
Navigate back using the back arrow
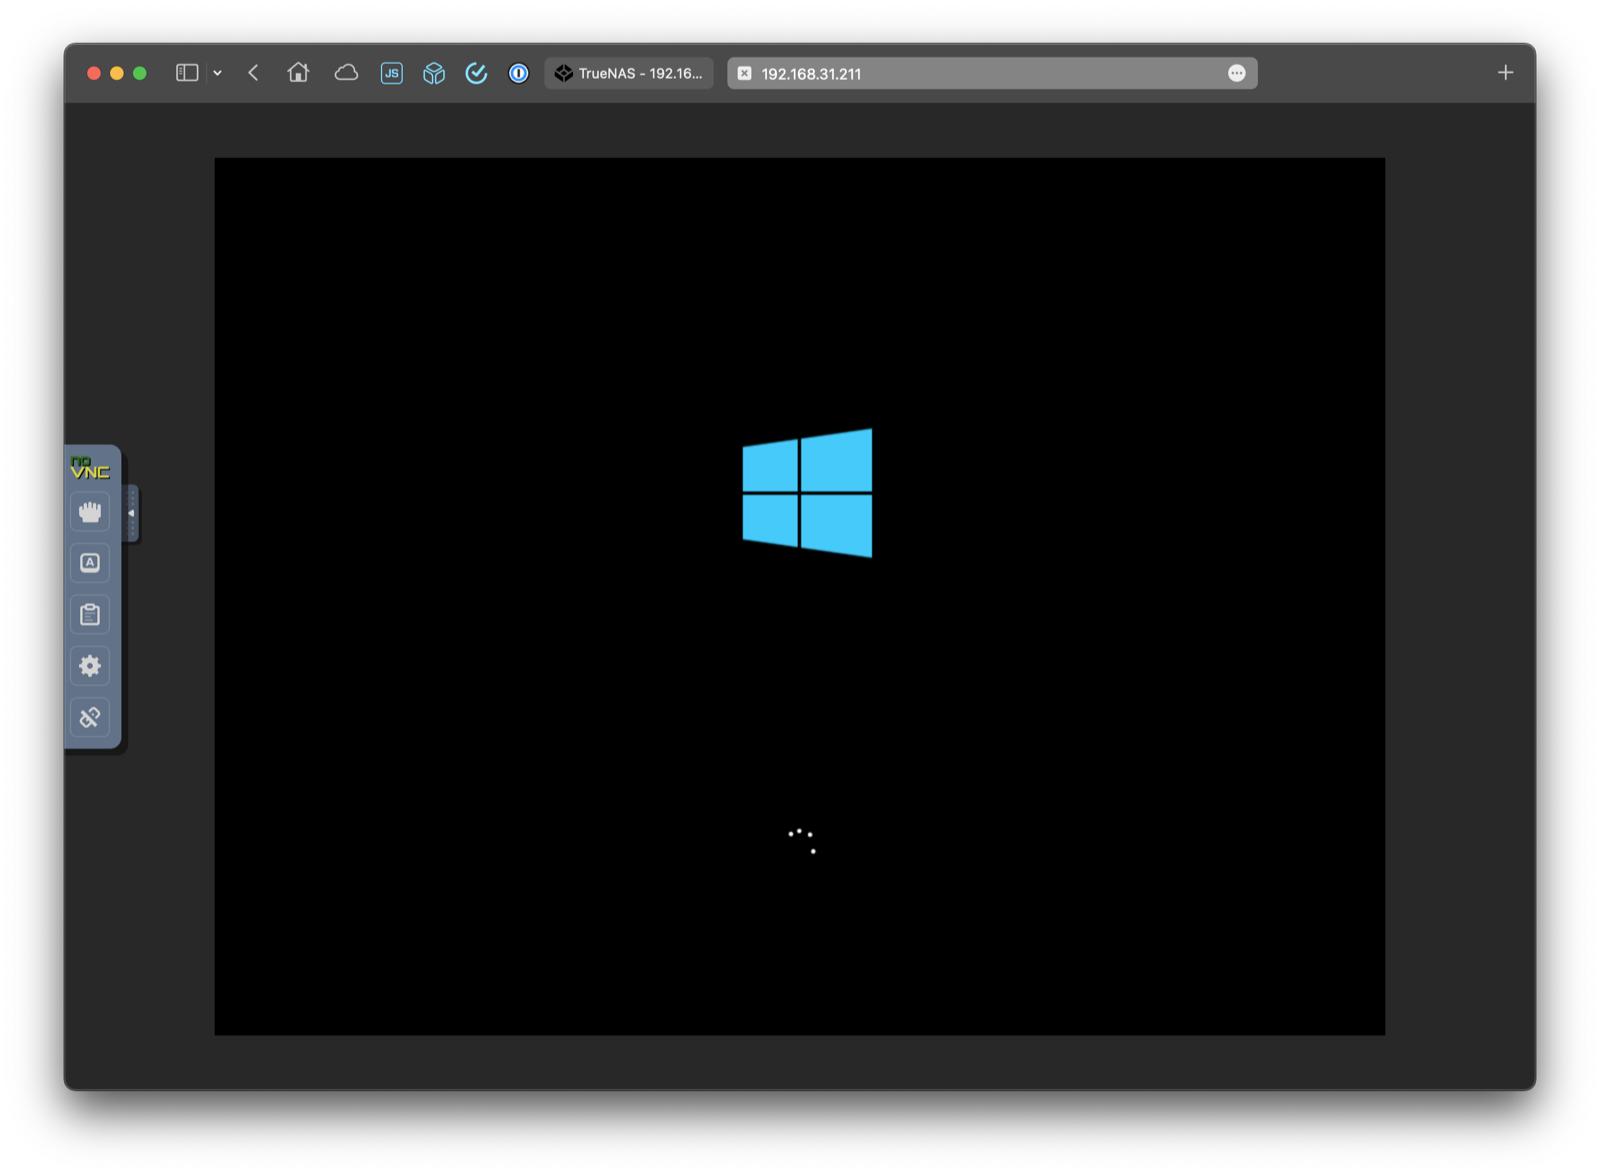(x=253, y=72)
